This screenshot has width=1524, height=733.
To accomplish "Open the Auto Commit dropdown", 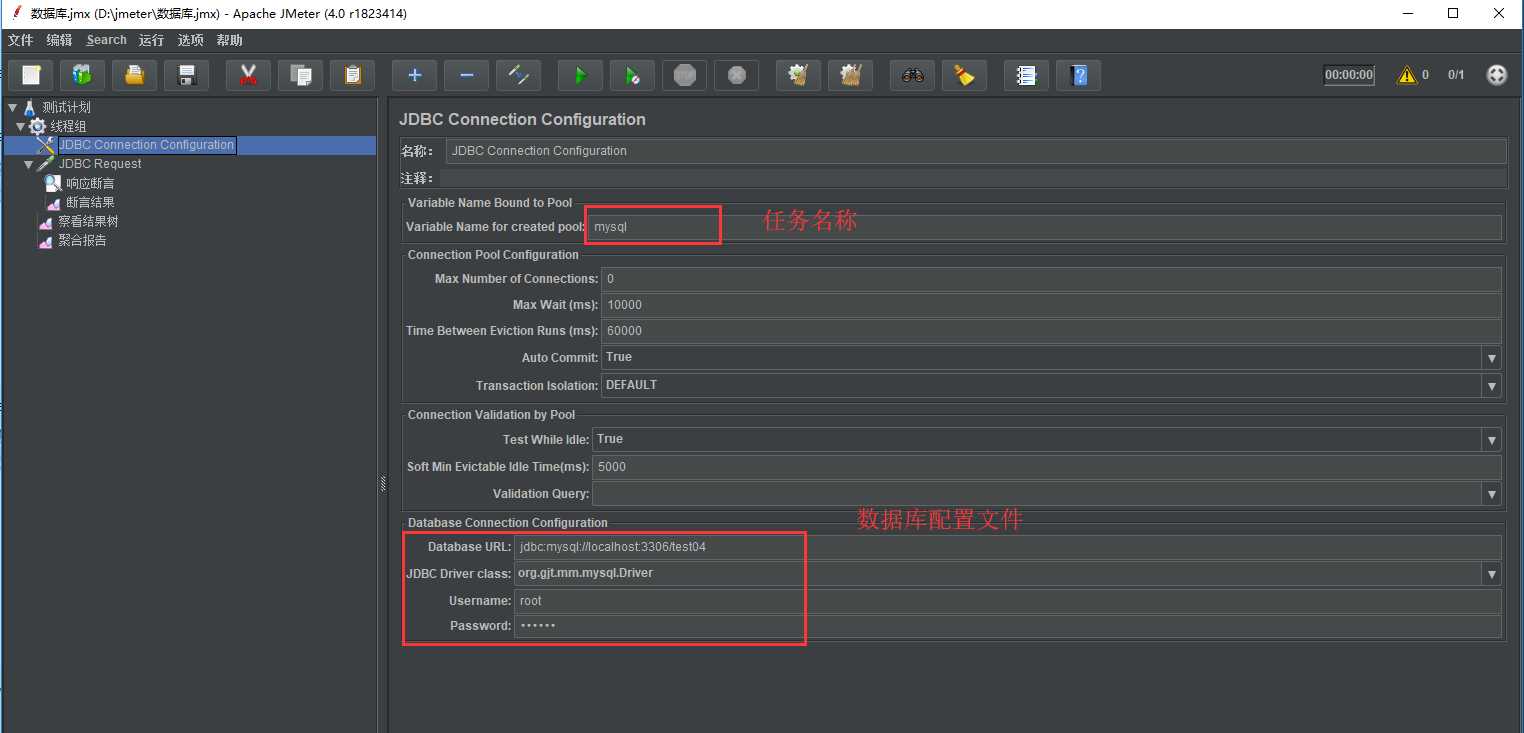I will click(1492, 358).
